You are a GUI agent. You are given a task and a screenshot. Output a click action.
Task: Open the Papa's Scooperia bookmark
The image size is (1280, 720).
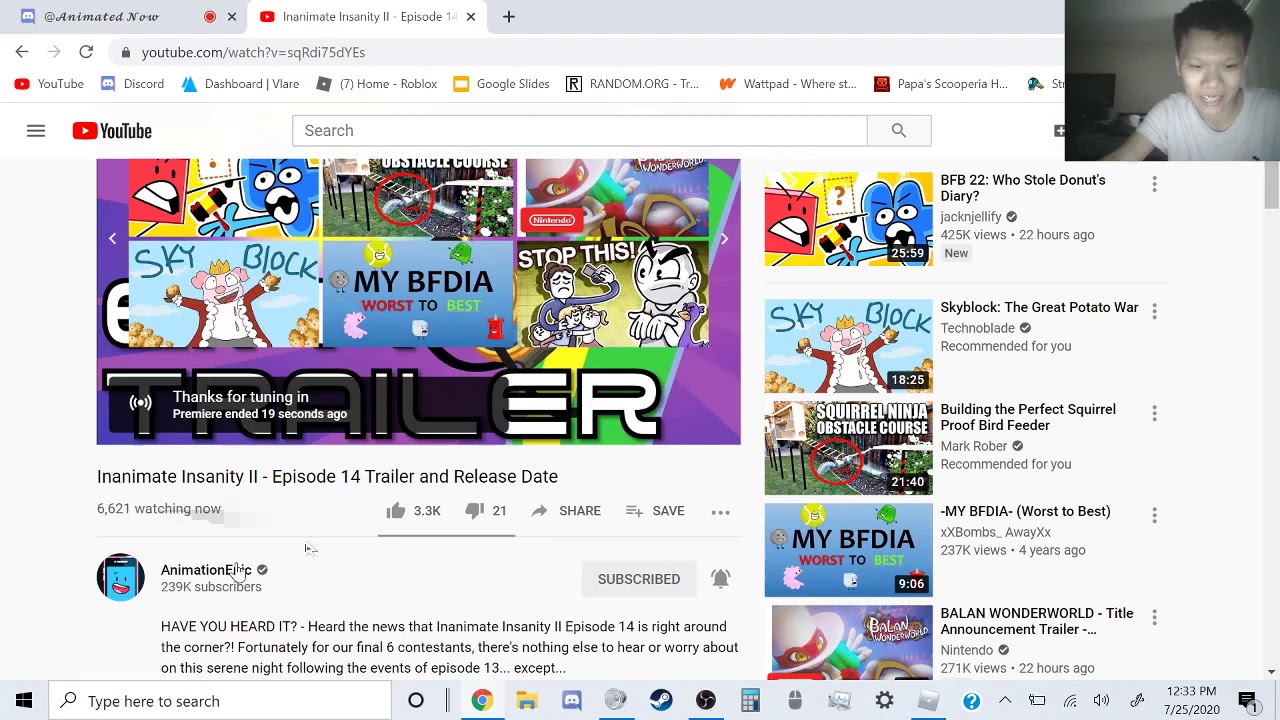pyautogui.click(x=941, y=84)
